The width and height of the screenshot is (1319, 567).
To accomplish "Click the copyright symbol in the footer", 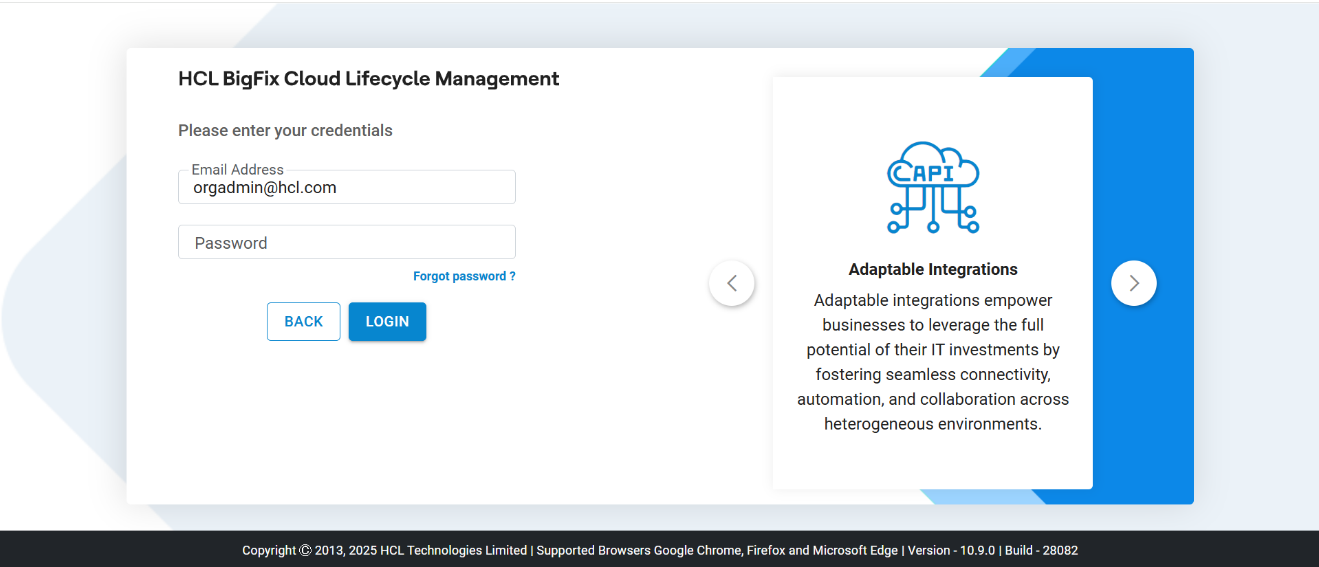I will [305, 550].
